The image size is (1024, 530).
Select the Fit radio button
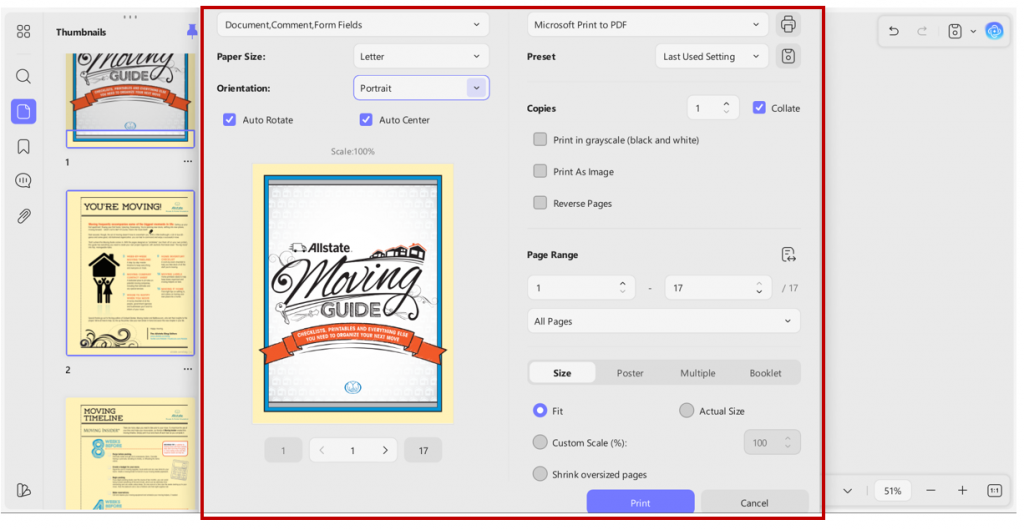tap(540, 411)
